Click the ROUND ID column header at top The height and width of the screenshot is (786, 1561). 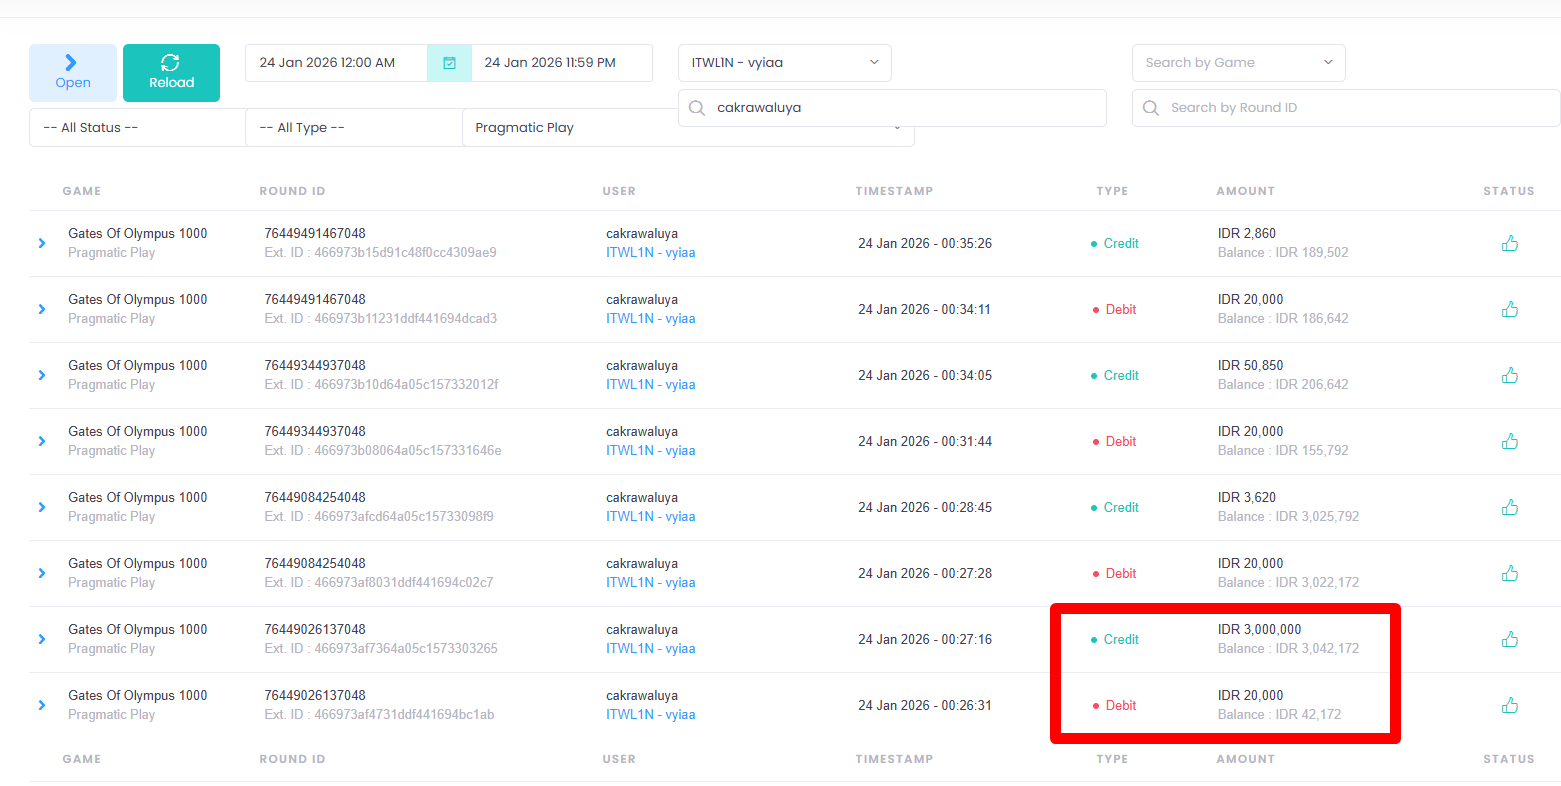[x=292, y=191]
